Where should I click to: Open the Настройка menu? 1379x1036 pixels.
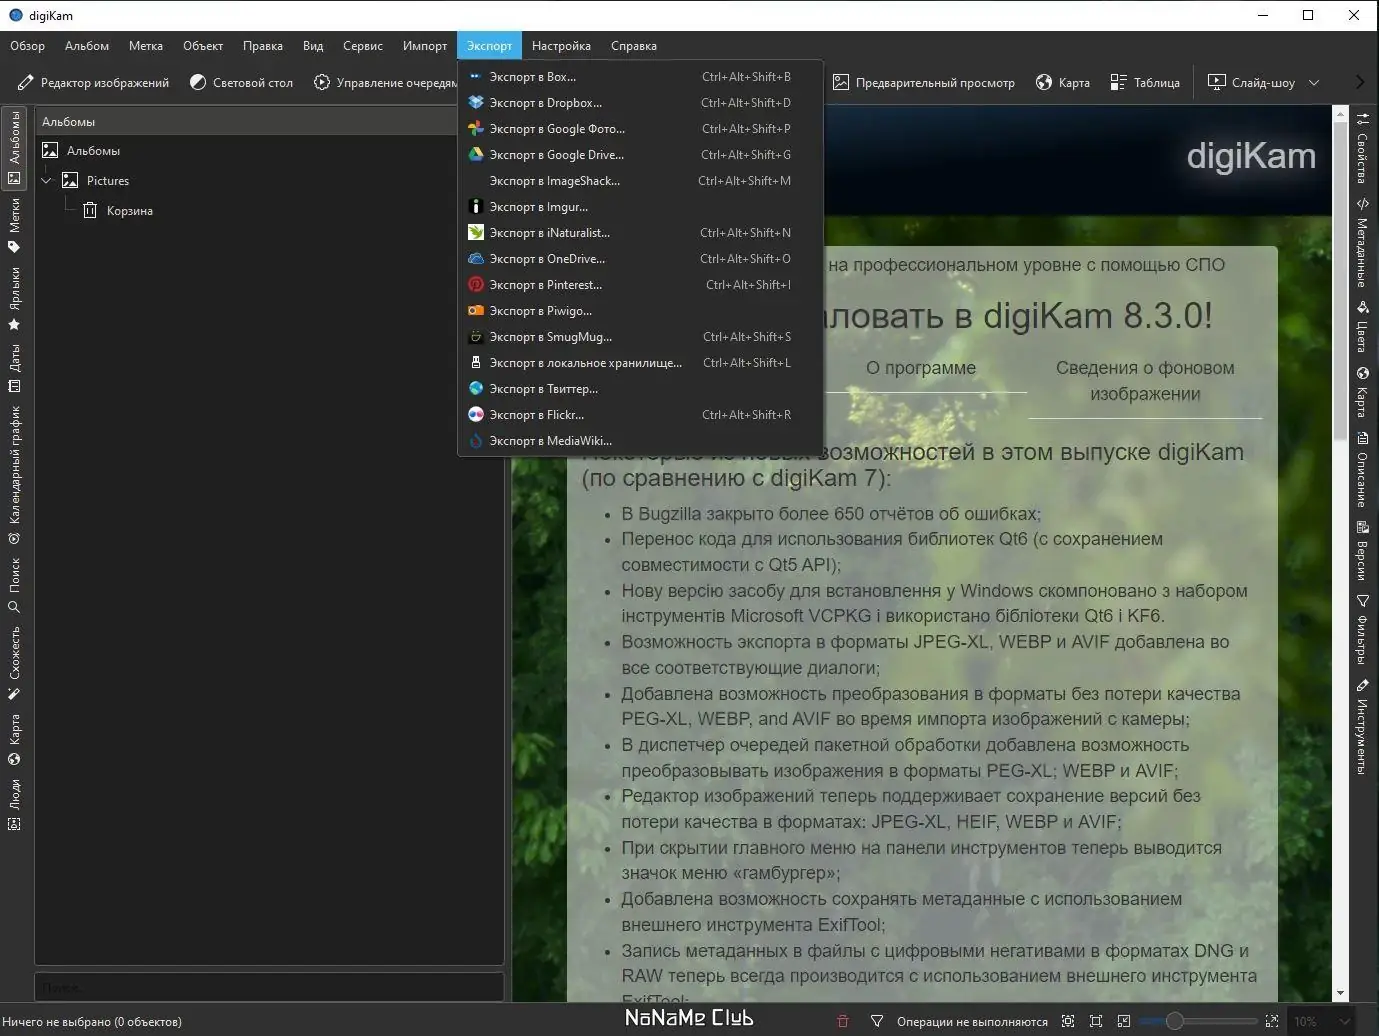pyautogui.click(x=561, y=46)
